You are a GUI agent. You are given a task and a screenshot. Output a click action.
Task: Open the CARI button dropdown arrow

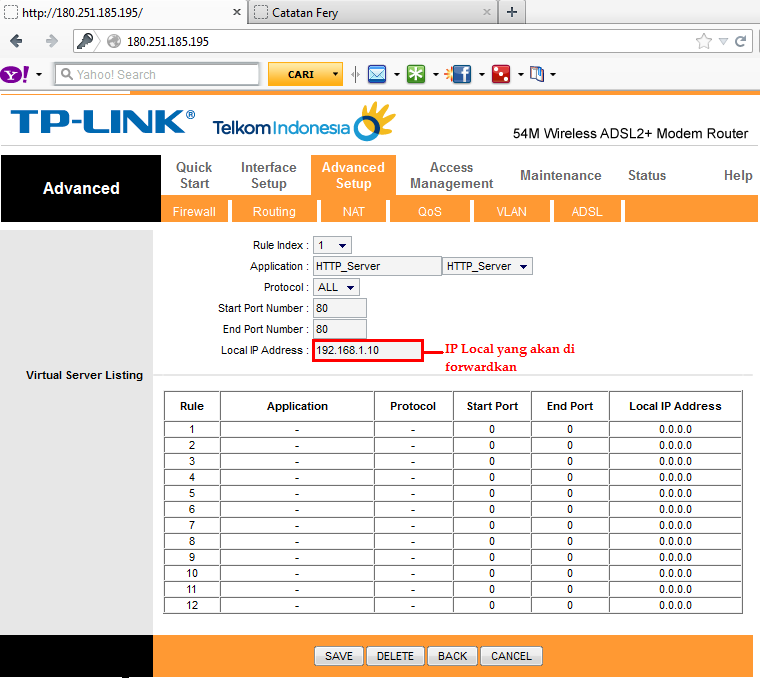pyautogui.click(x=335, y=74)
